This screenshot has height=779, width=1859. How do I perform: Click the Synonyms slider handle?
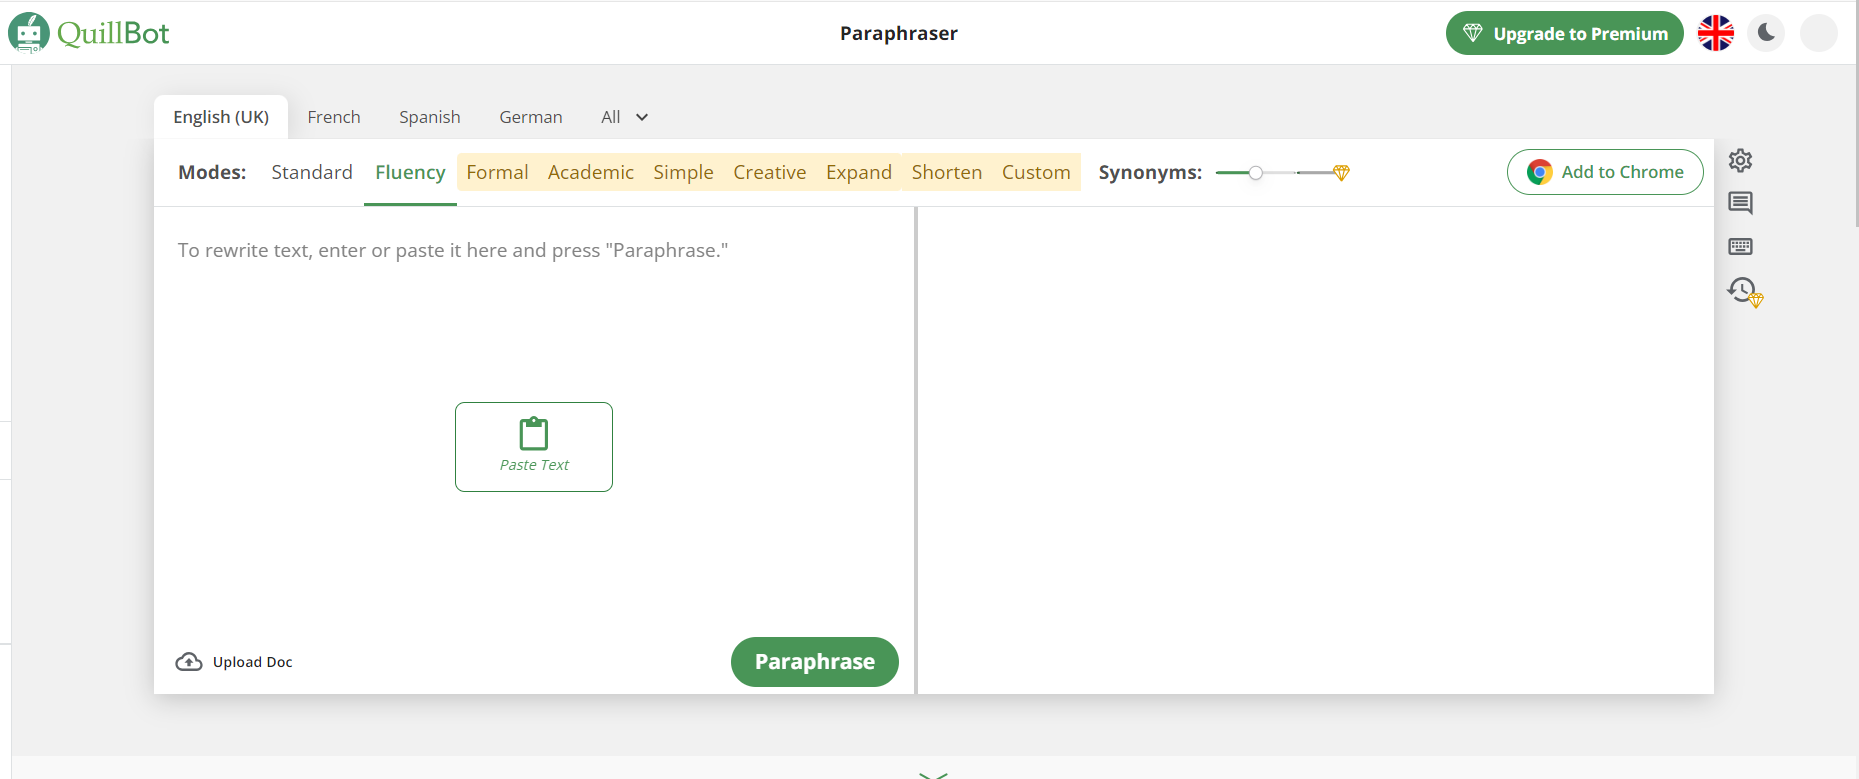[x=1256, y=173]
